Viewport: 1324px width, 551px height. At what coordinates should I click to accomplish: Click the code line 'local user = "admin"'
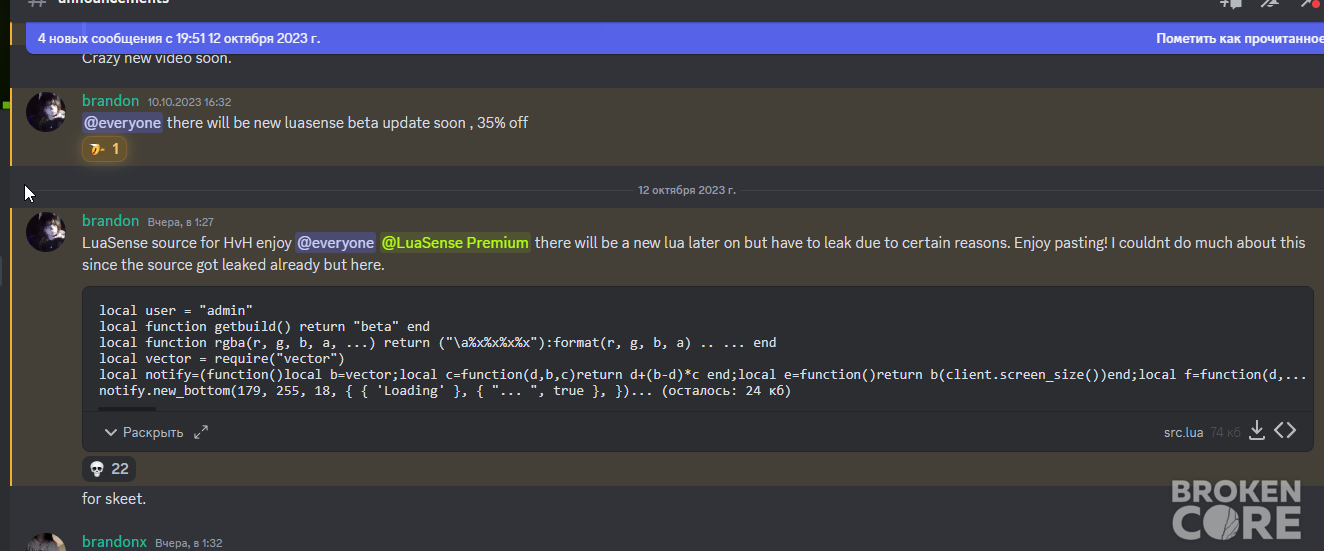pos(176,310)
